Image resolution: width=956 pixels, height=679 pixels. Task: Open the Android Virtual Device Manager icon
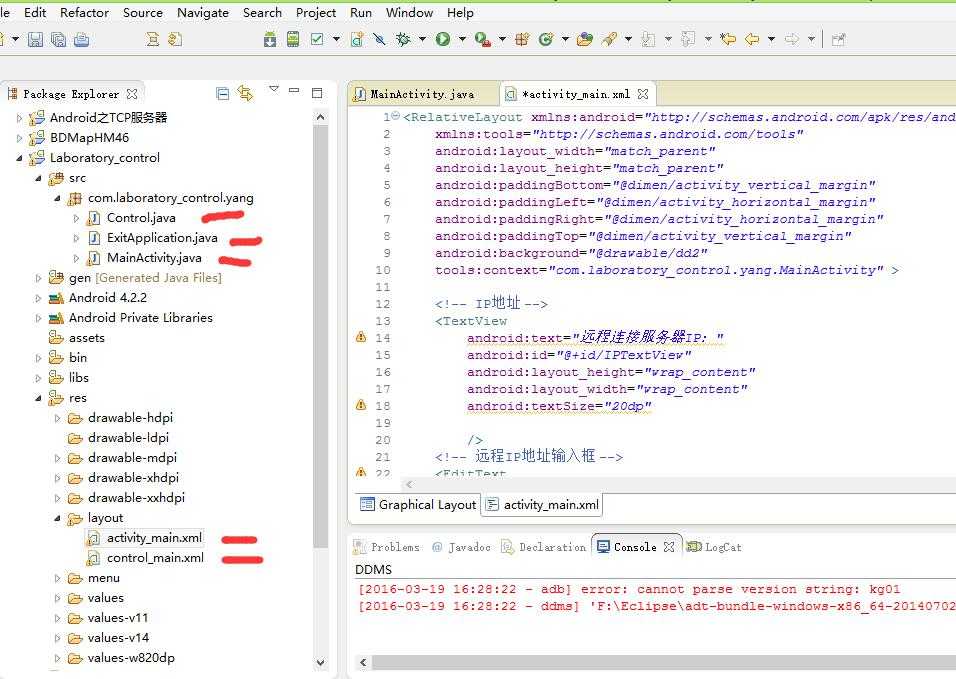click(293, 40)
